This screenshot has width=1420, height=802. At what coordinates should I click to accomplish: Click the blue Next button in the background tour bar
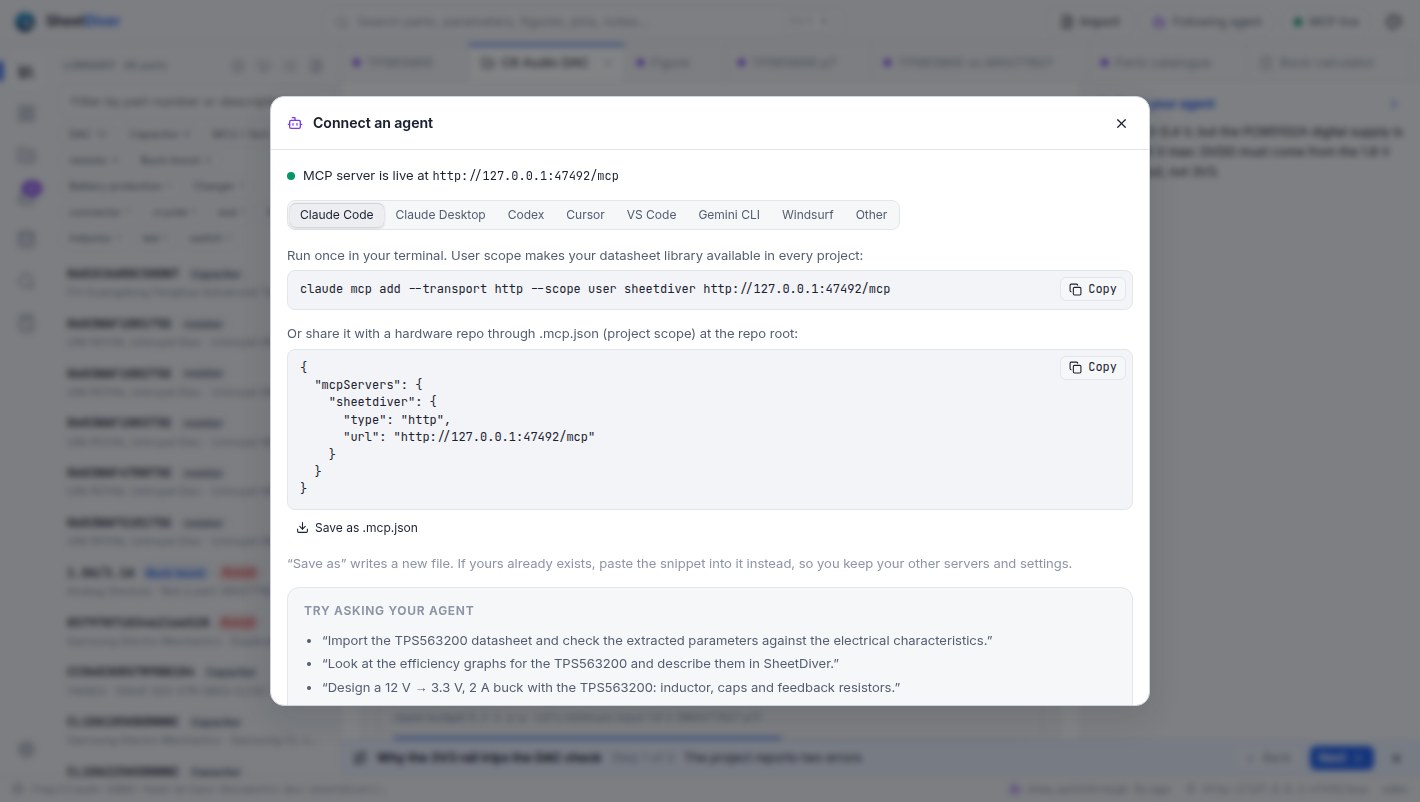pos(1341,758)
